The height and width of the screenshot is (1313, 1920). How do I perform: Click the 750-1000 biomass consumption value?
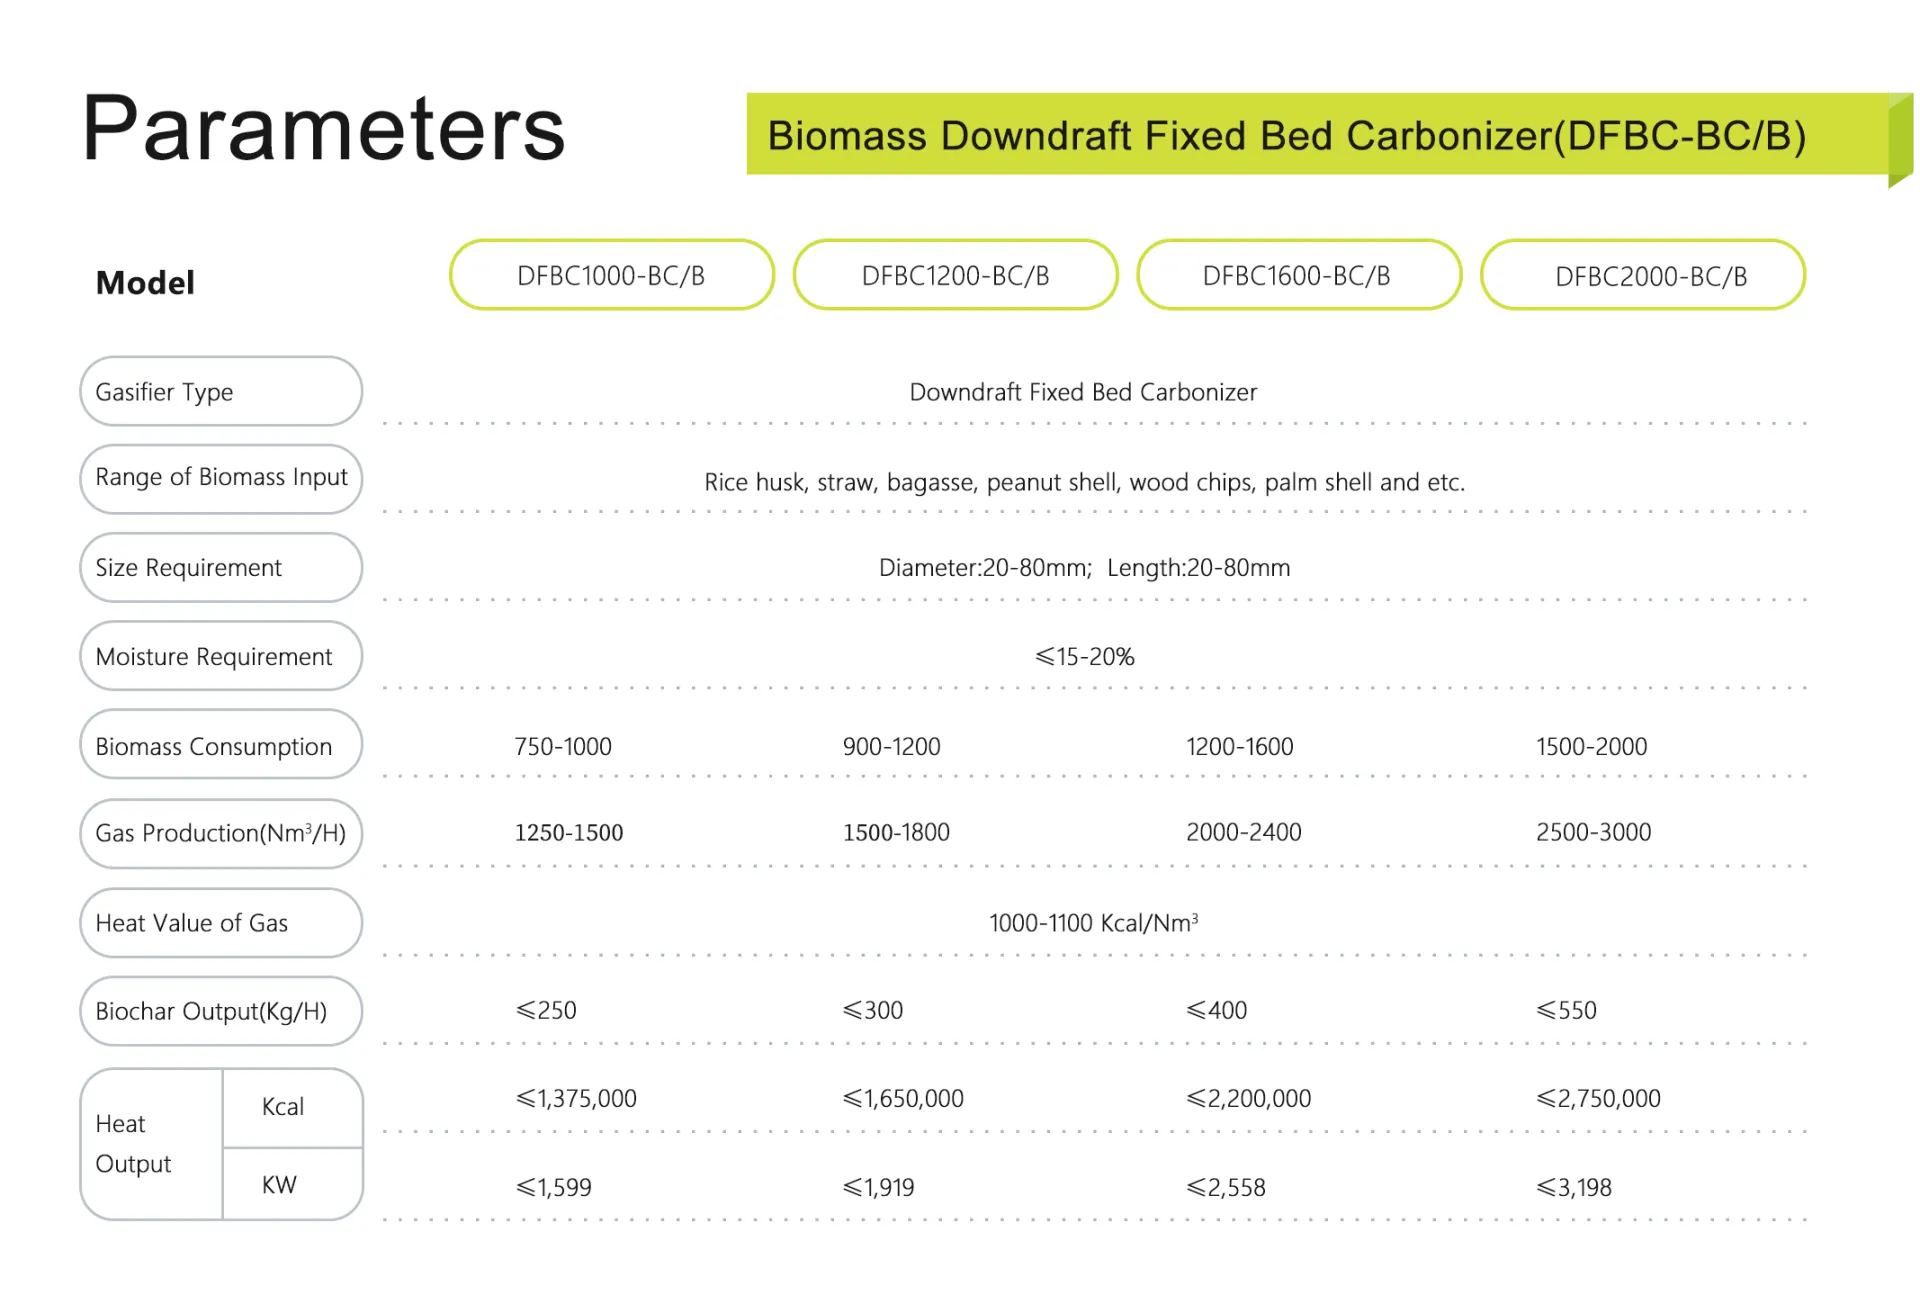click(x=563, y=747)
